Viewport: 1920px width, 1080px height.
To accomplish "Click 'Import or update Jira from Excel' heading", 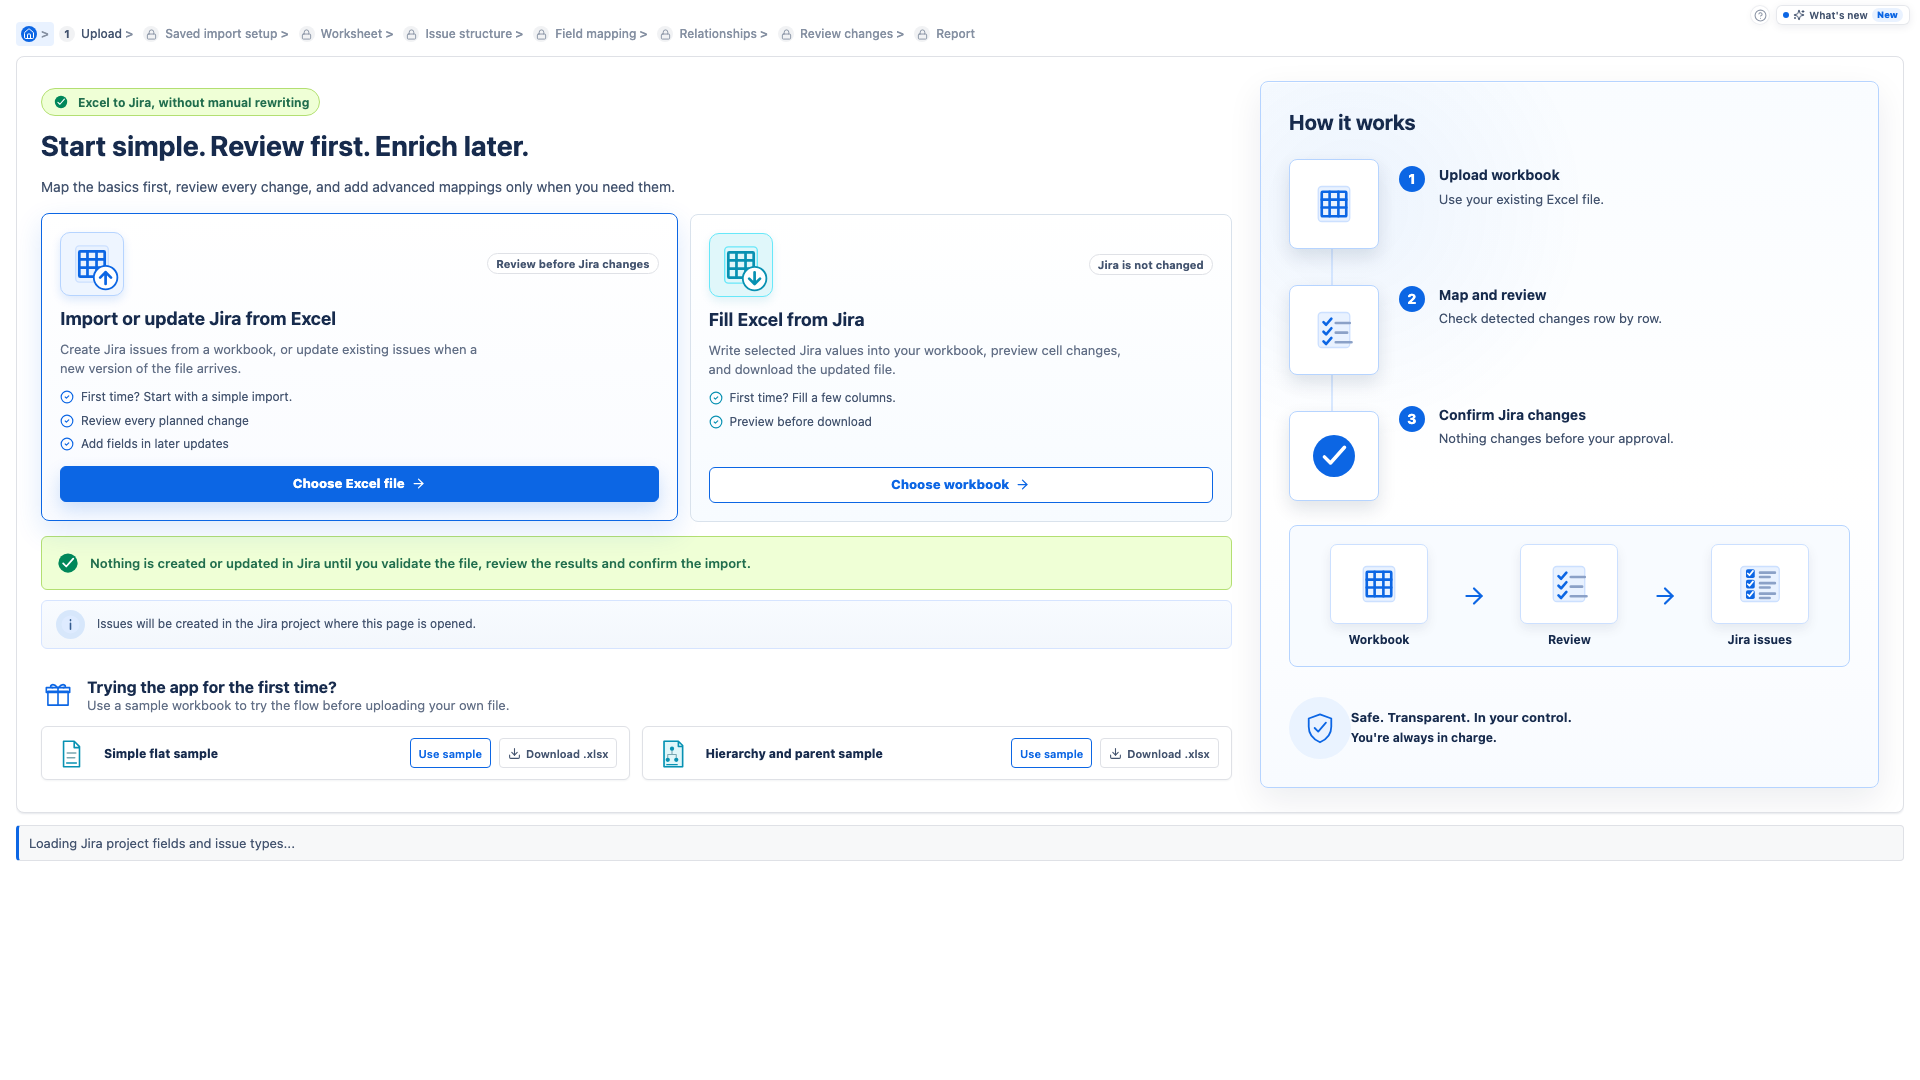I will click(198, 319).
